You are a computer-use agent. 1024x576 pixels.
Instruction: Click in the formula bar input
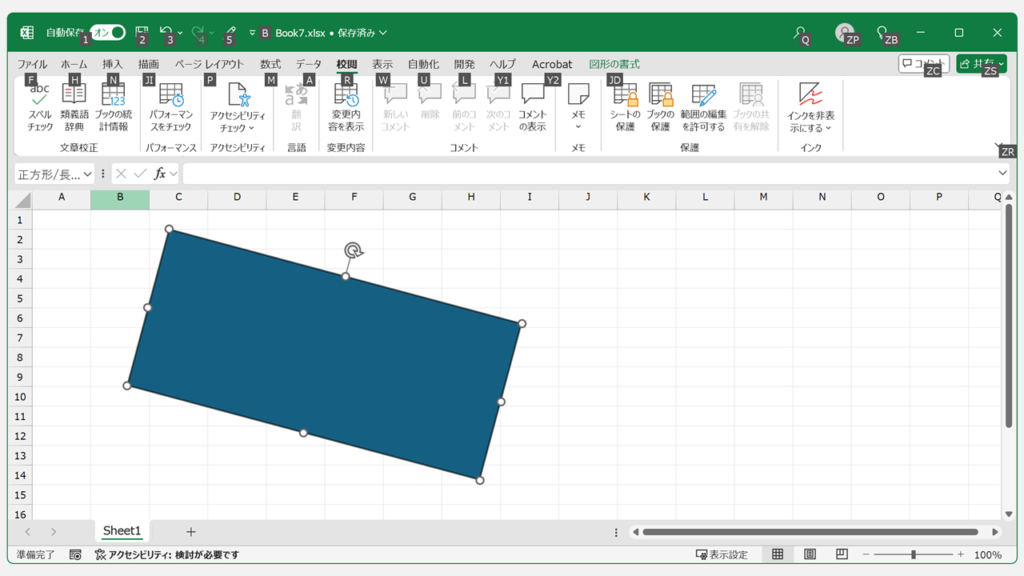tap(588, 174)
